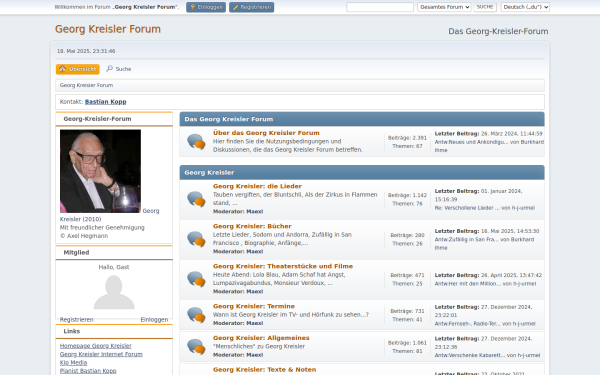This screenshot has width=600, height=375.
Task: Open the Homepage Georg Kreisler link
Action: click(96, 346)
